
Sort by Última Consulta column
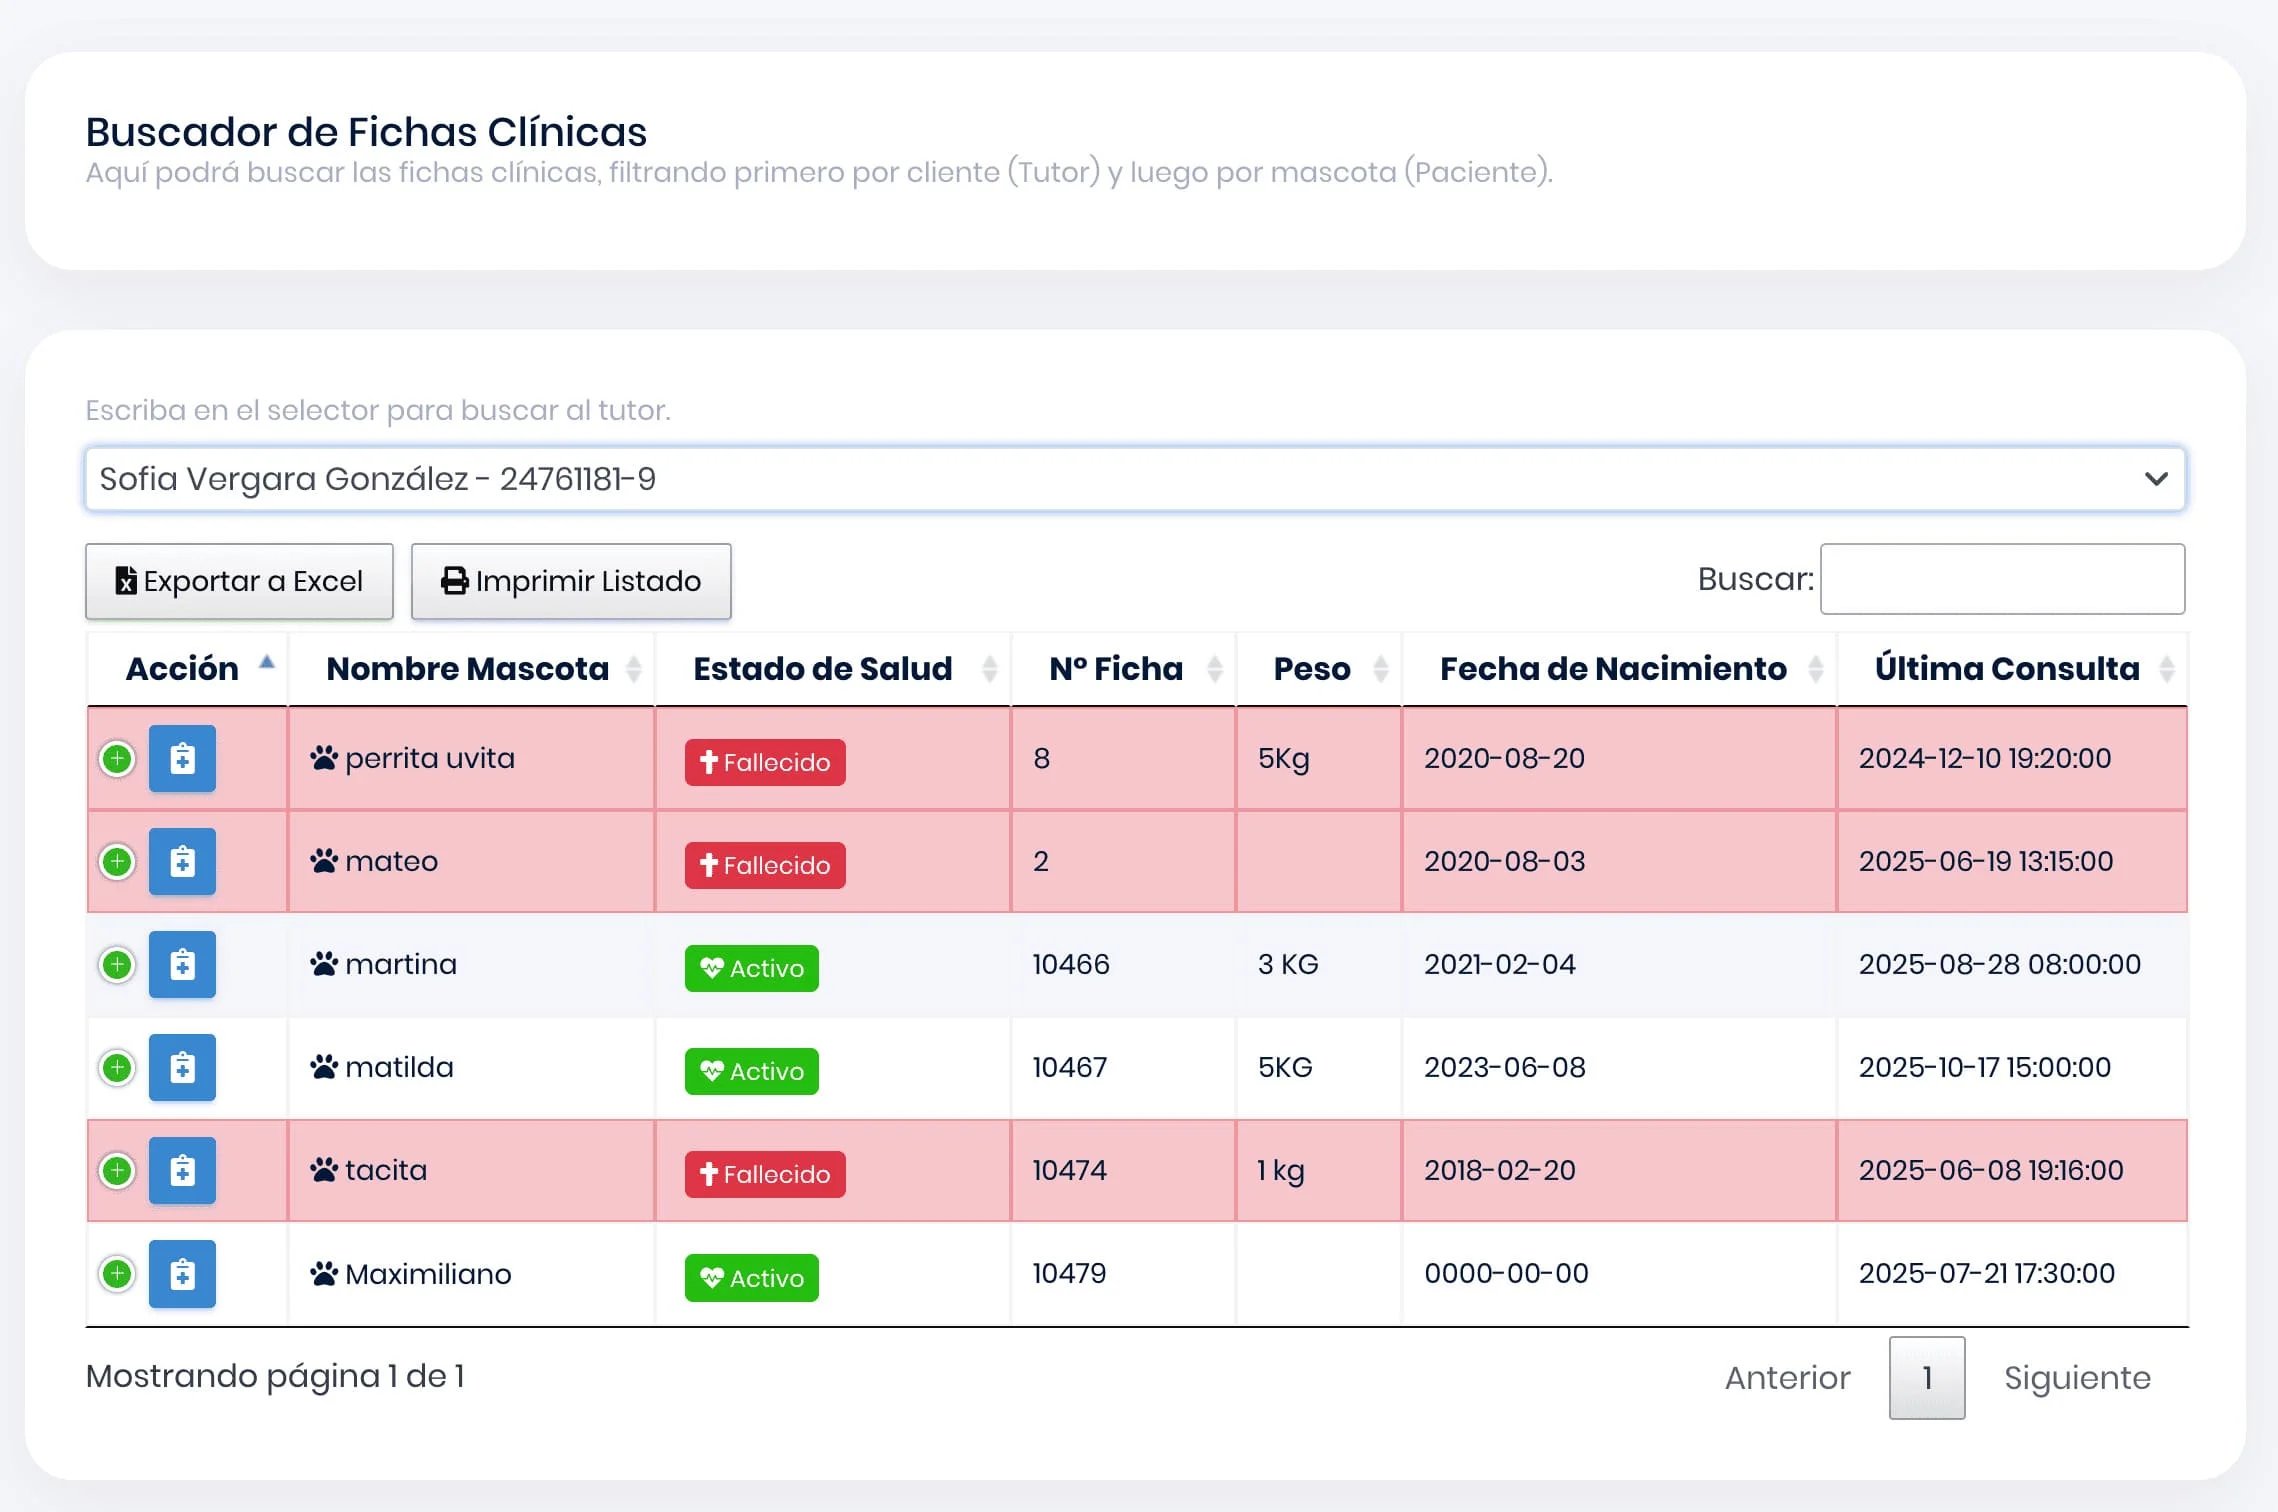(2006, 669)
